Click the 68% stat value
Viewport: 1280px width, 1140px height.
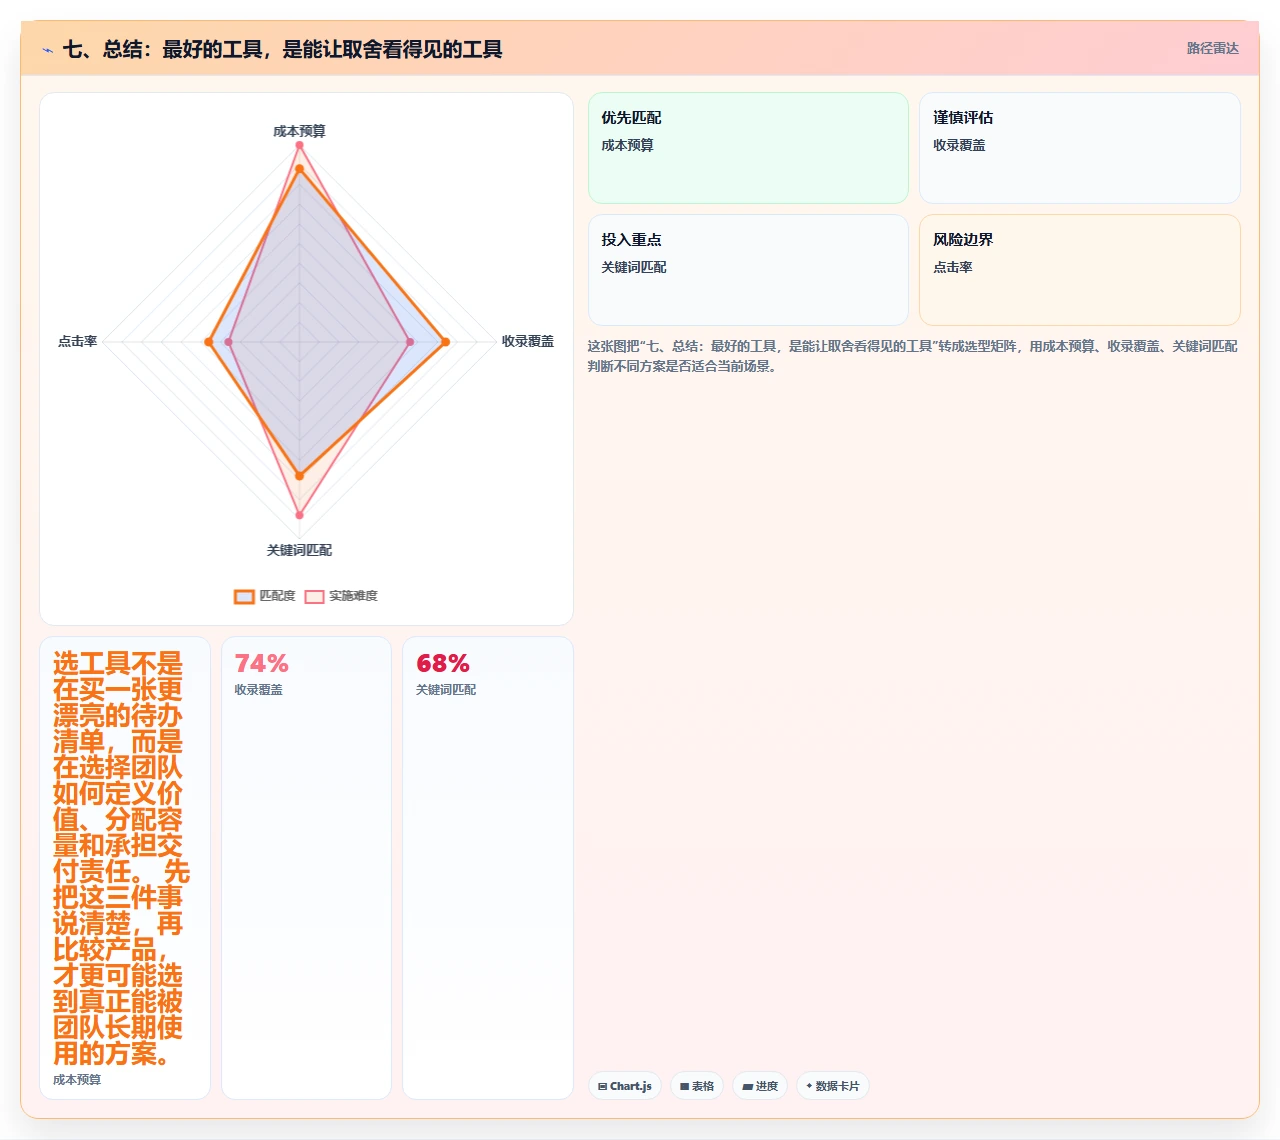pyautogui.click(x=443, y=664)
